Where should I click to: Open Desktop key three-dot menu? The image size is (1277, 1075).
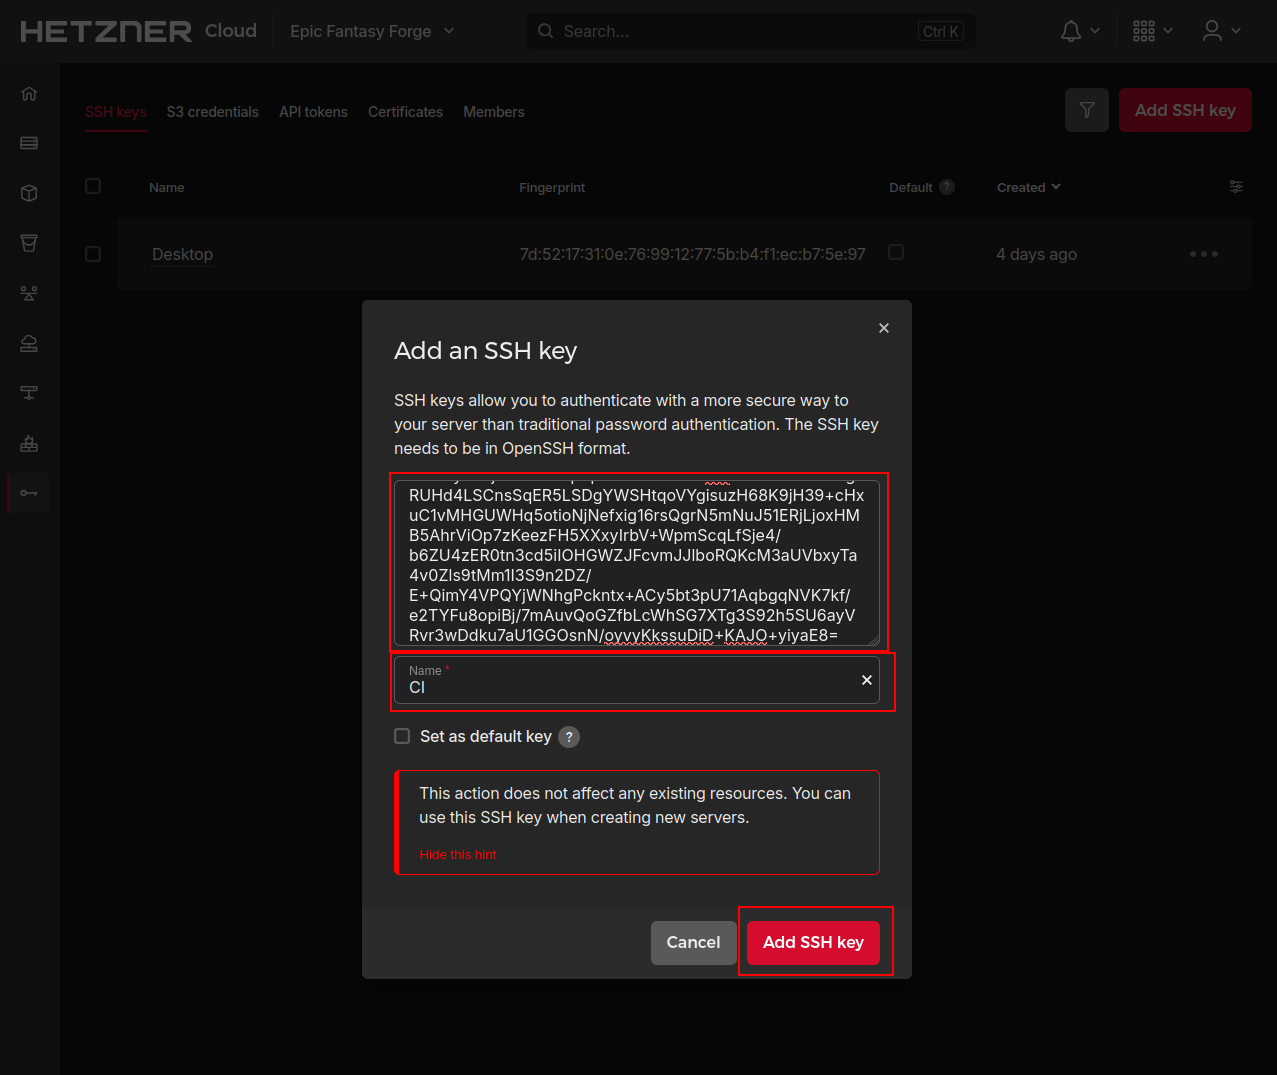(1204, 254)
